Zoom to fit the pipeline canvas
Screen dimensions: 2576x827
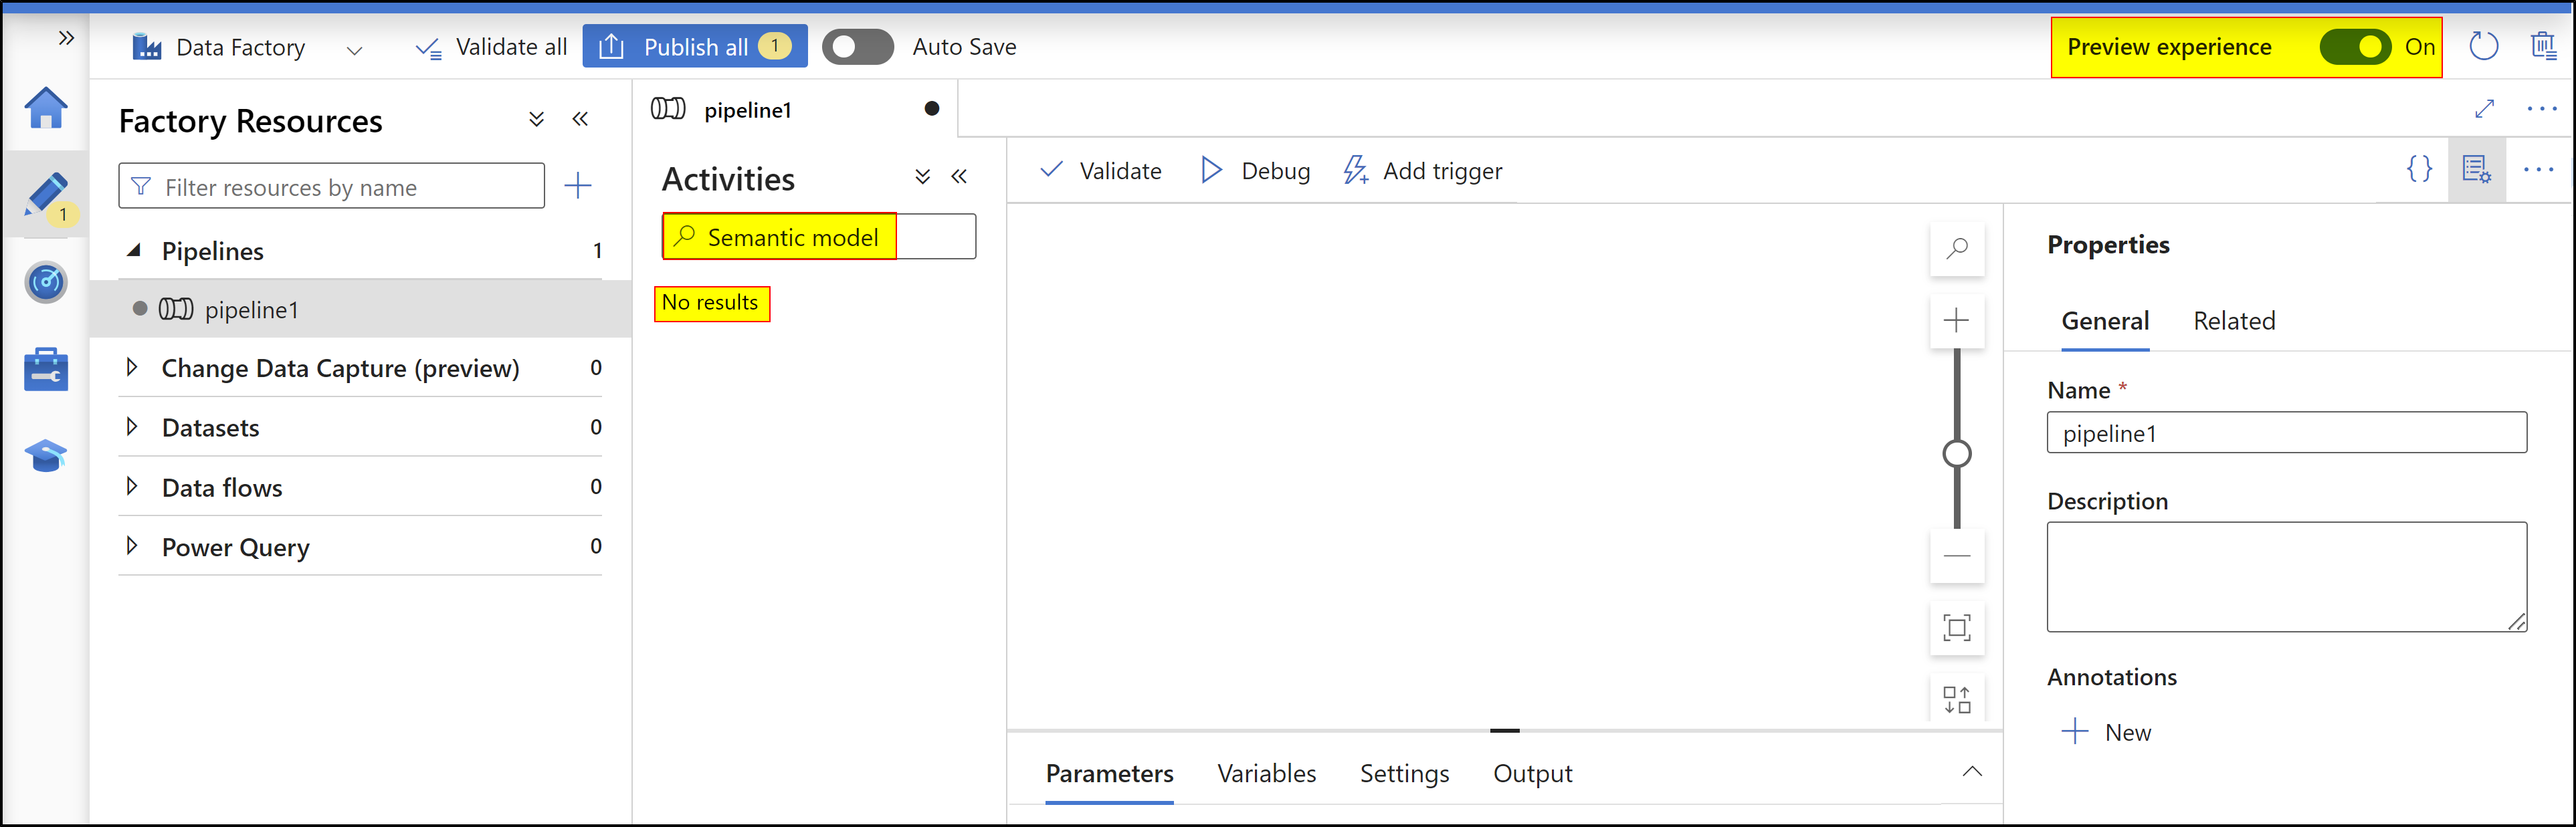pyautogui.click(x=1957, y=628)
